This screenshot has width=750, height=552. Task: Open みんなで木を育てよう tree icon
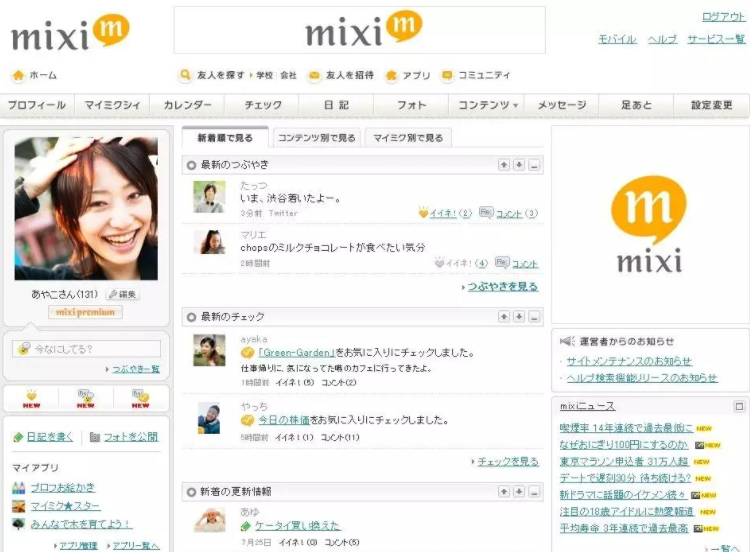click(x=19, y=524)
